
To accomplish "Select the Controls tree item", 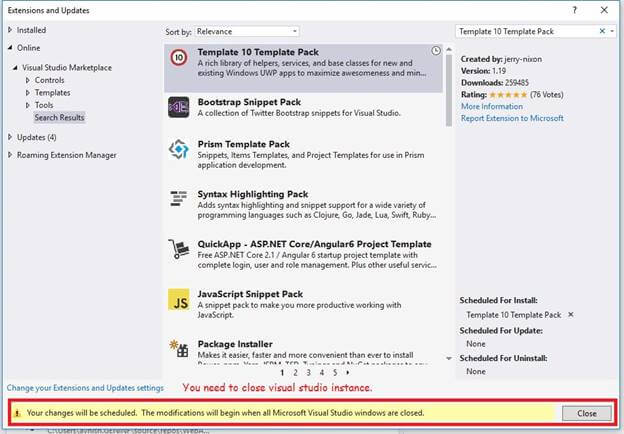I will [49, 80].
